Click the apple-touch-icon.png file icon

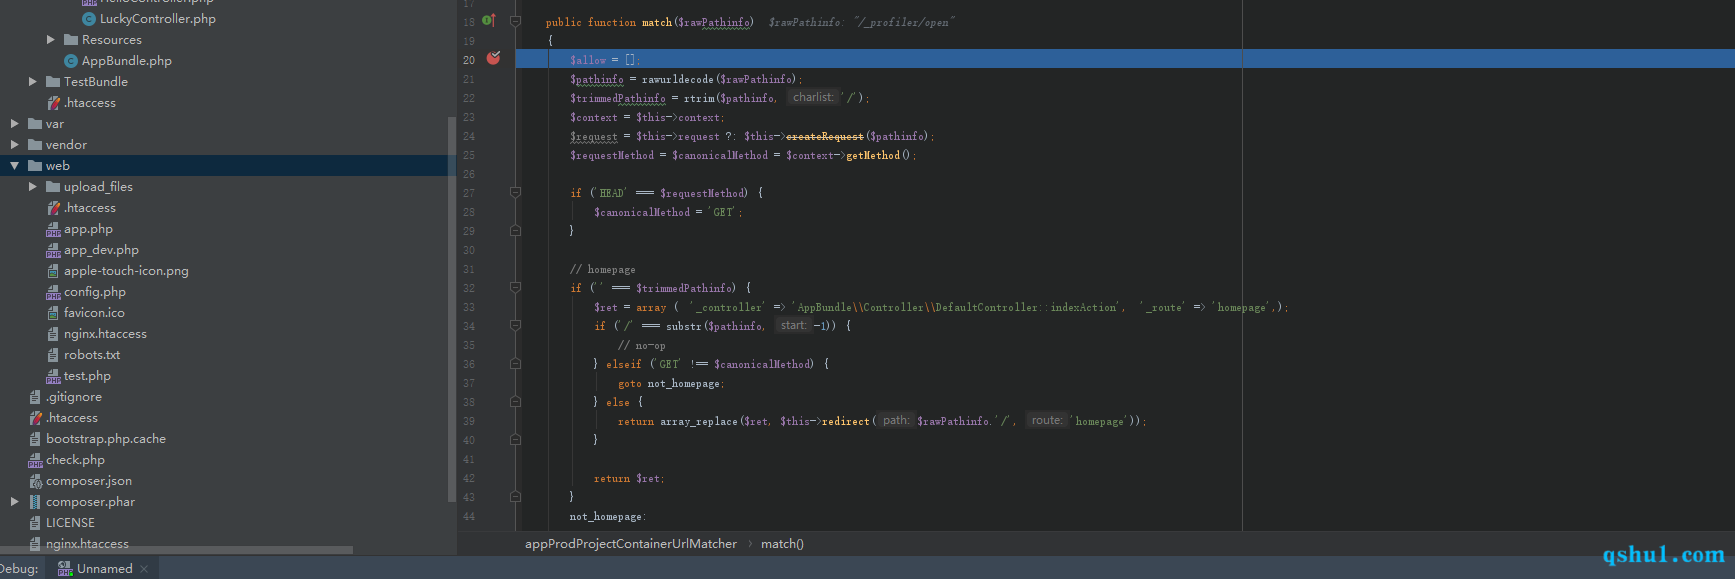(53, 271)
